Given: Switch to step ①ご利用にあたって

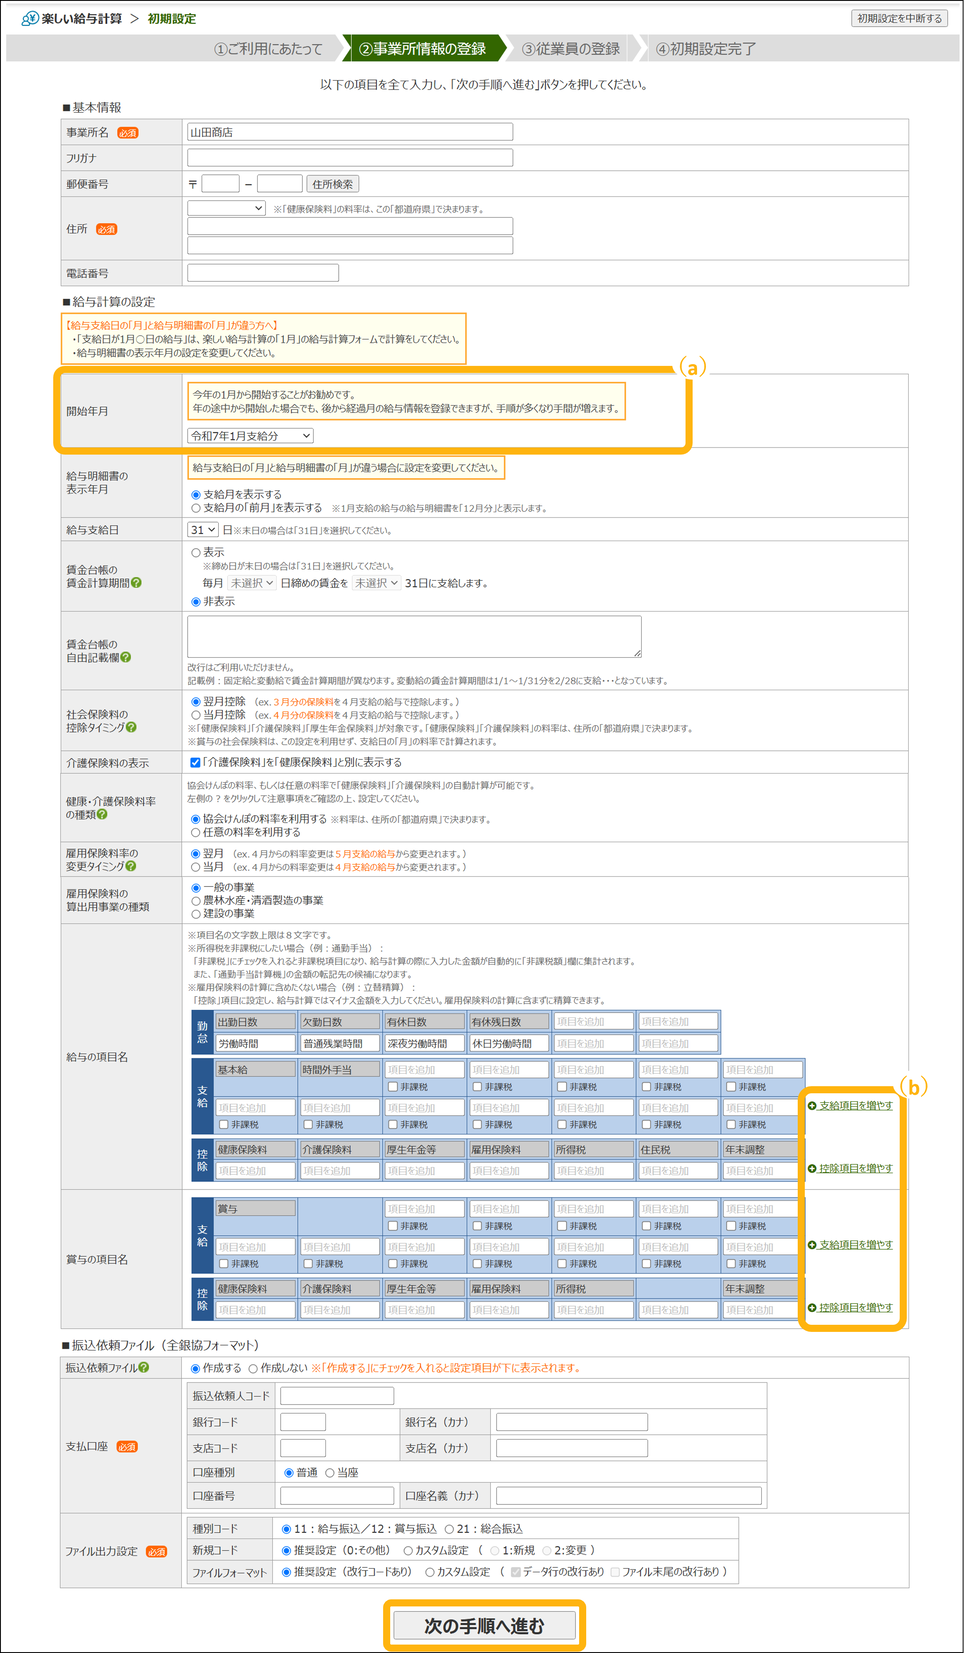Looking at the screenshot, I should 268,48.
